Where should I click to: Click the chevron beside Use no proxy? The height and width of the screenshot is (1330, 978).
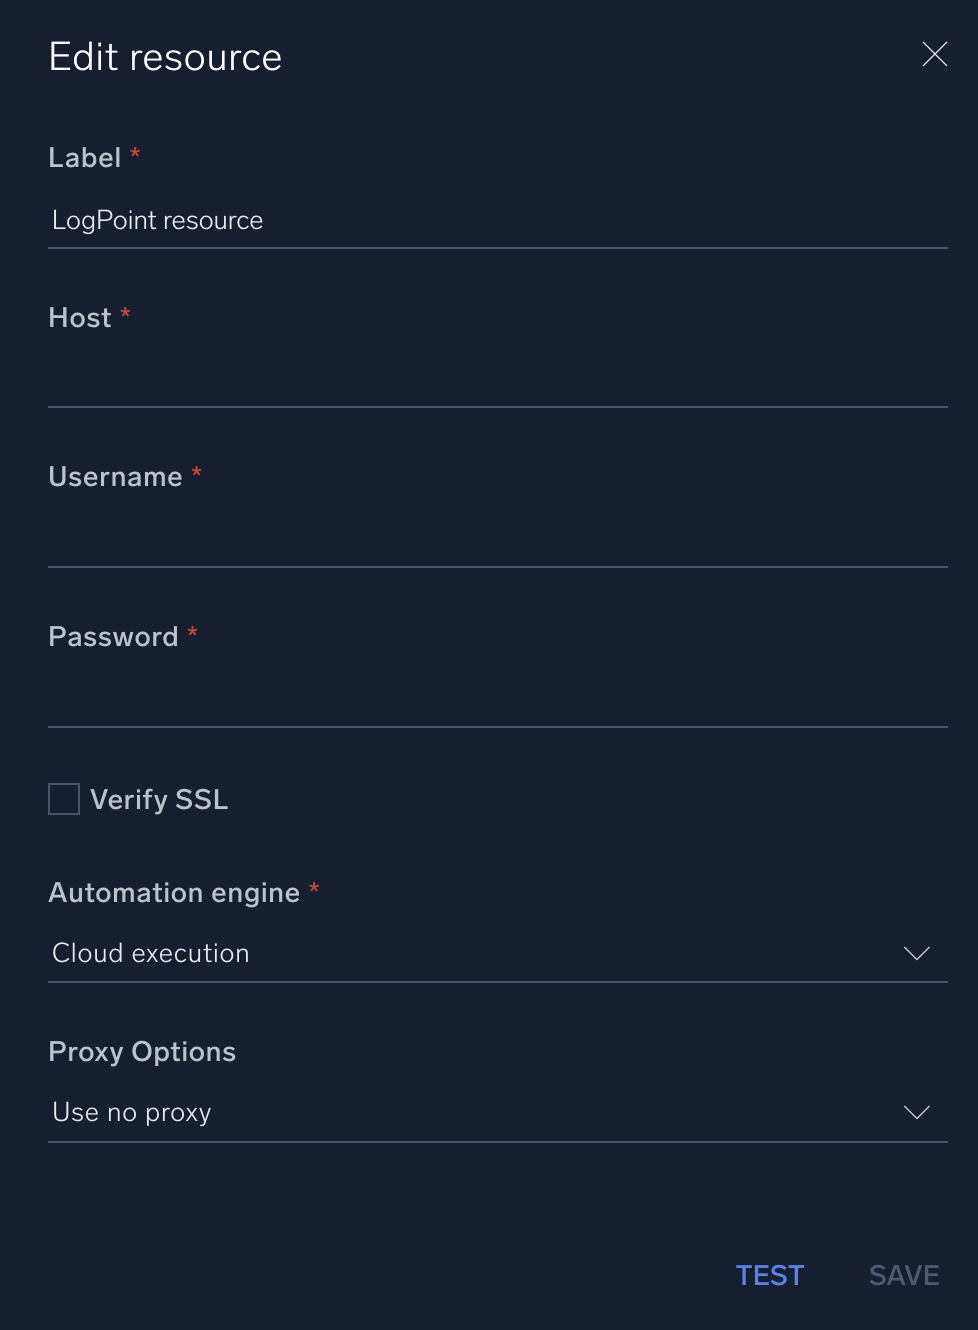pyautogui.click(x=916, y=1112)
